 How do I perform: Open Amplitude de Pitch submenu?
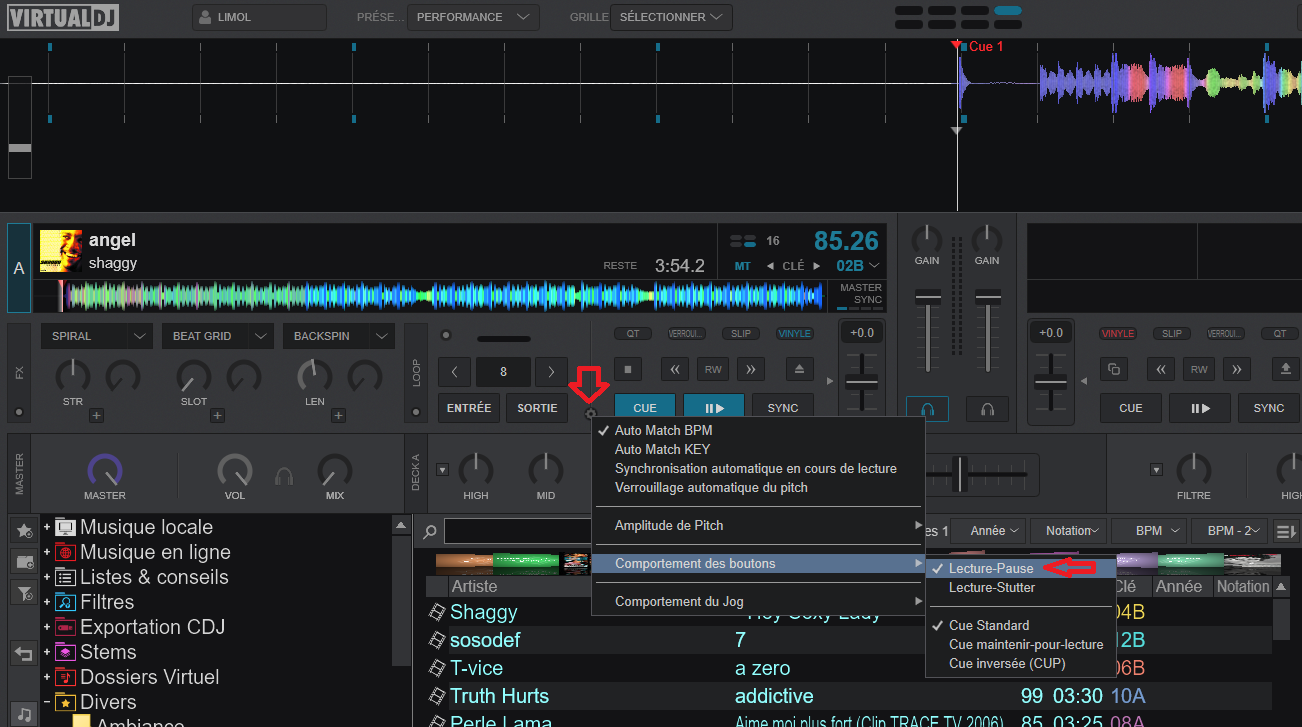pos(757,526)
